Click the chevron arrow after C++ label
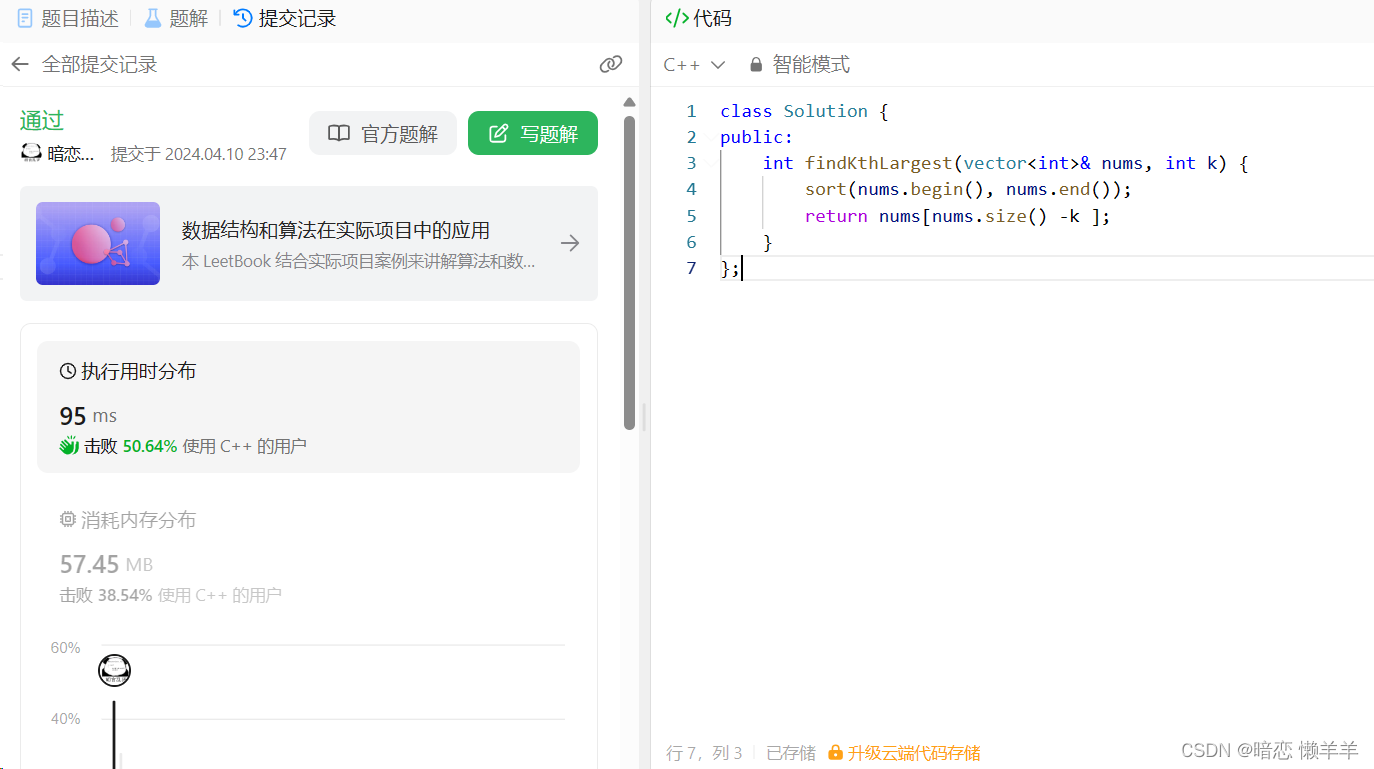This screenshot has height=769, width=1374. point(716,64)
